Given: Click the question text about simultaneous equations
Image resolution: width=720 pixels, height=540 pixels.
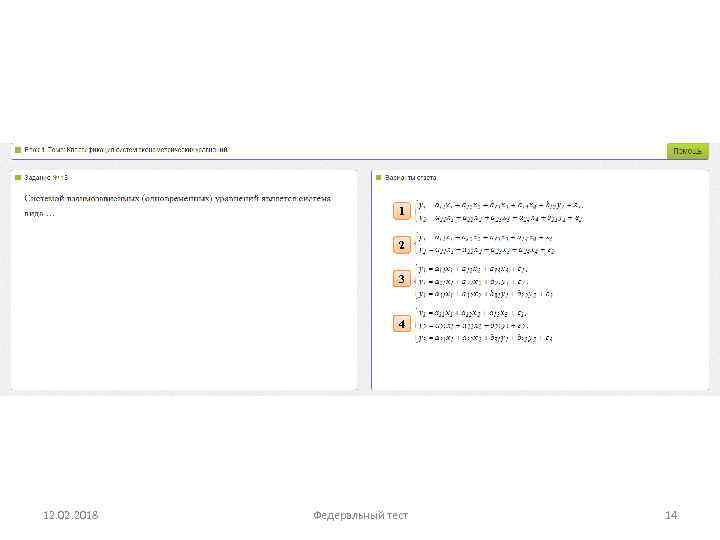Looking at the screenshot, I should (177, 206).
